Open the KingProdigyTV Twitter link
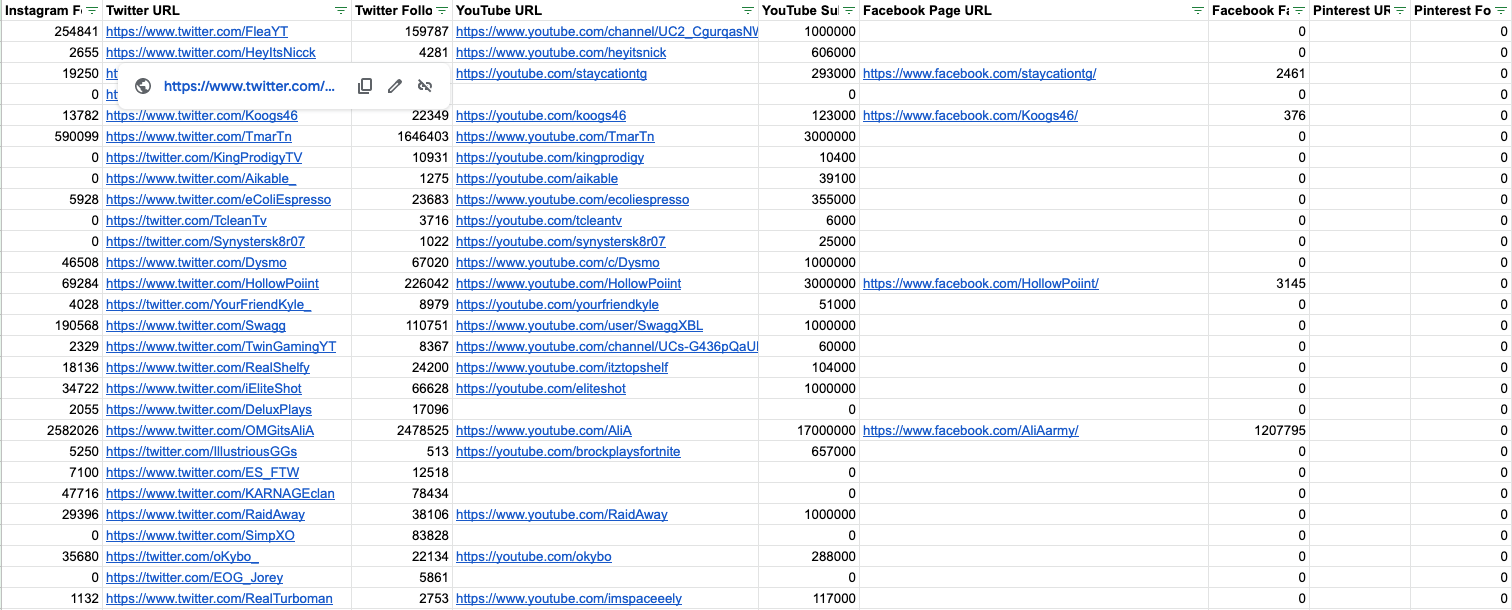This screenshot has height=610, width=1512. pos(204,157)
